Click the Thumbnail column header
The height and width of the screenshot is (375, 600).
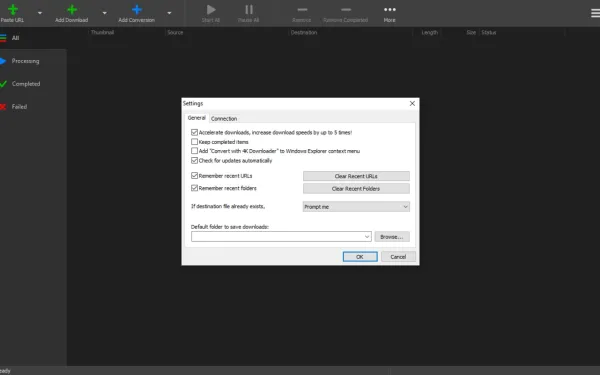pos(102,33)
